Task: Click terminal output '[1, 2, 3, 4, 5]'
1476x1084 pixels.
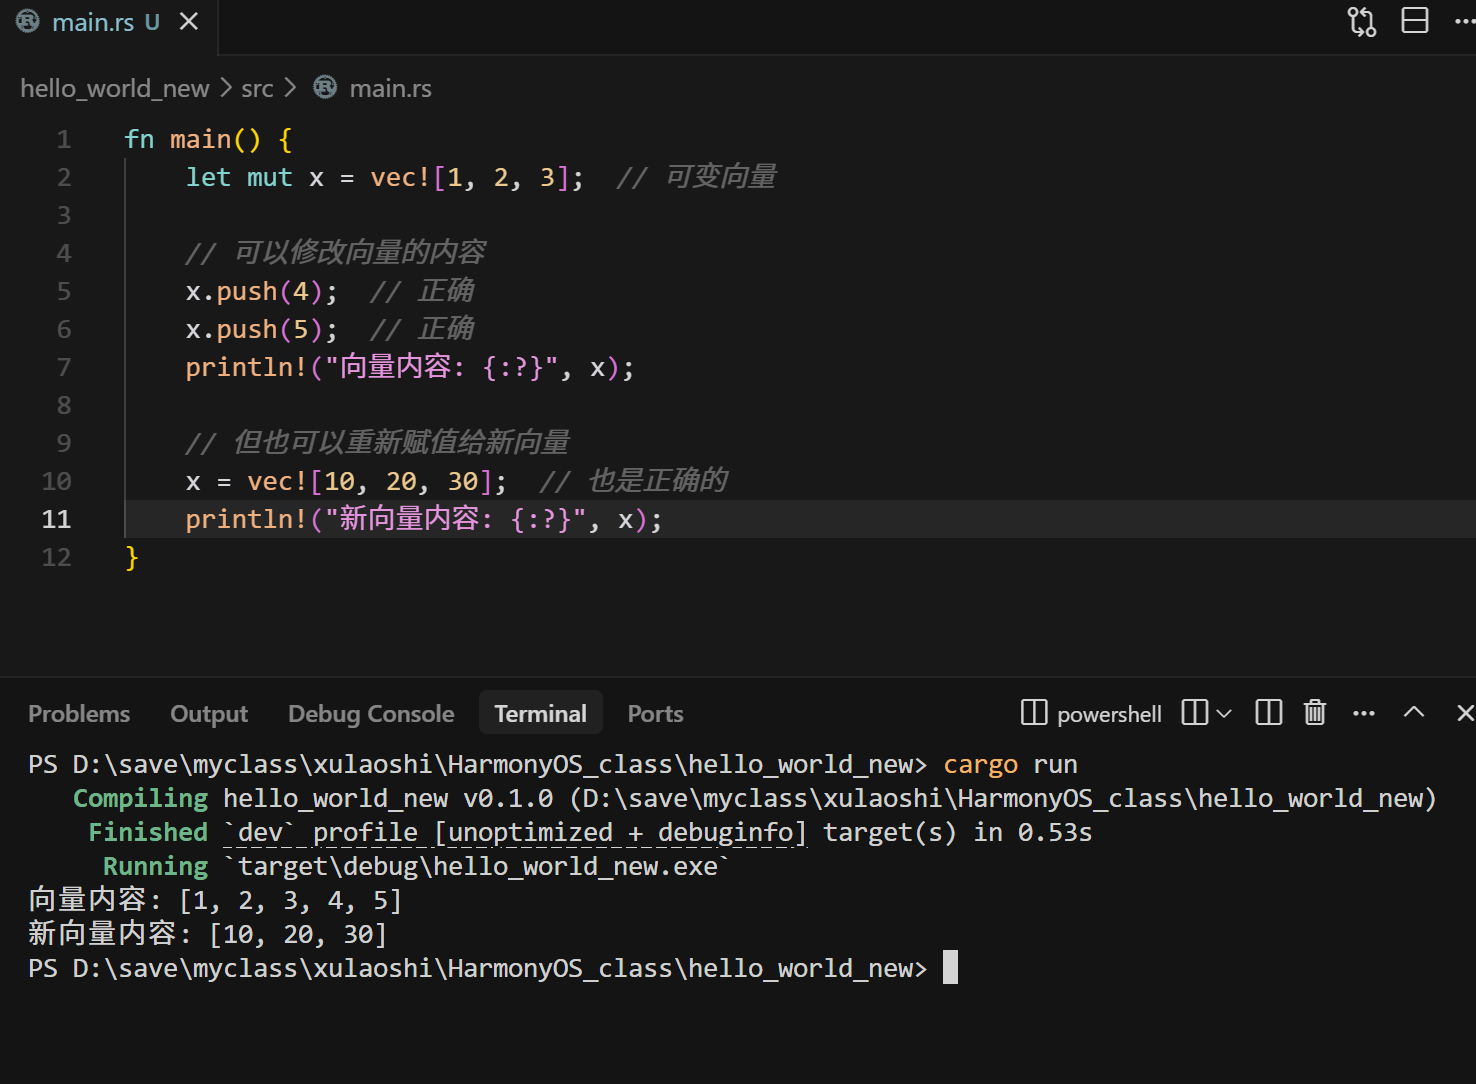Action: (x=290, y=901)
